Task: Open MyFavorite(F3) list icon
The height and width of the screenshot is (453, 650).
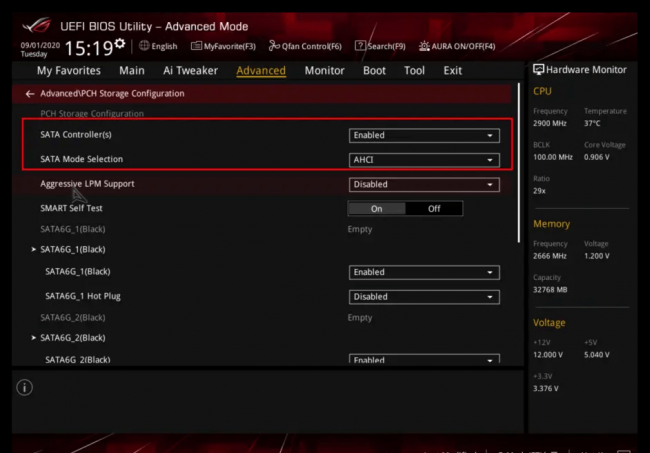Action: tap(196, 46)
